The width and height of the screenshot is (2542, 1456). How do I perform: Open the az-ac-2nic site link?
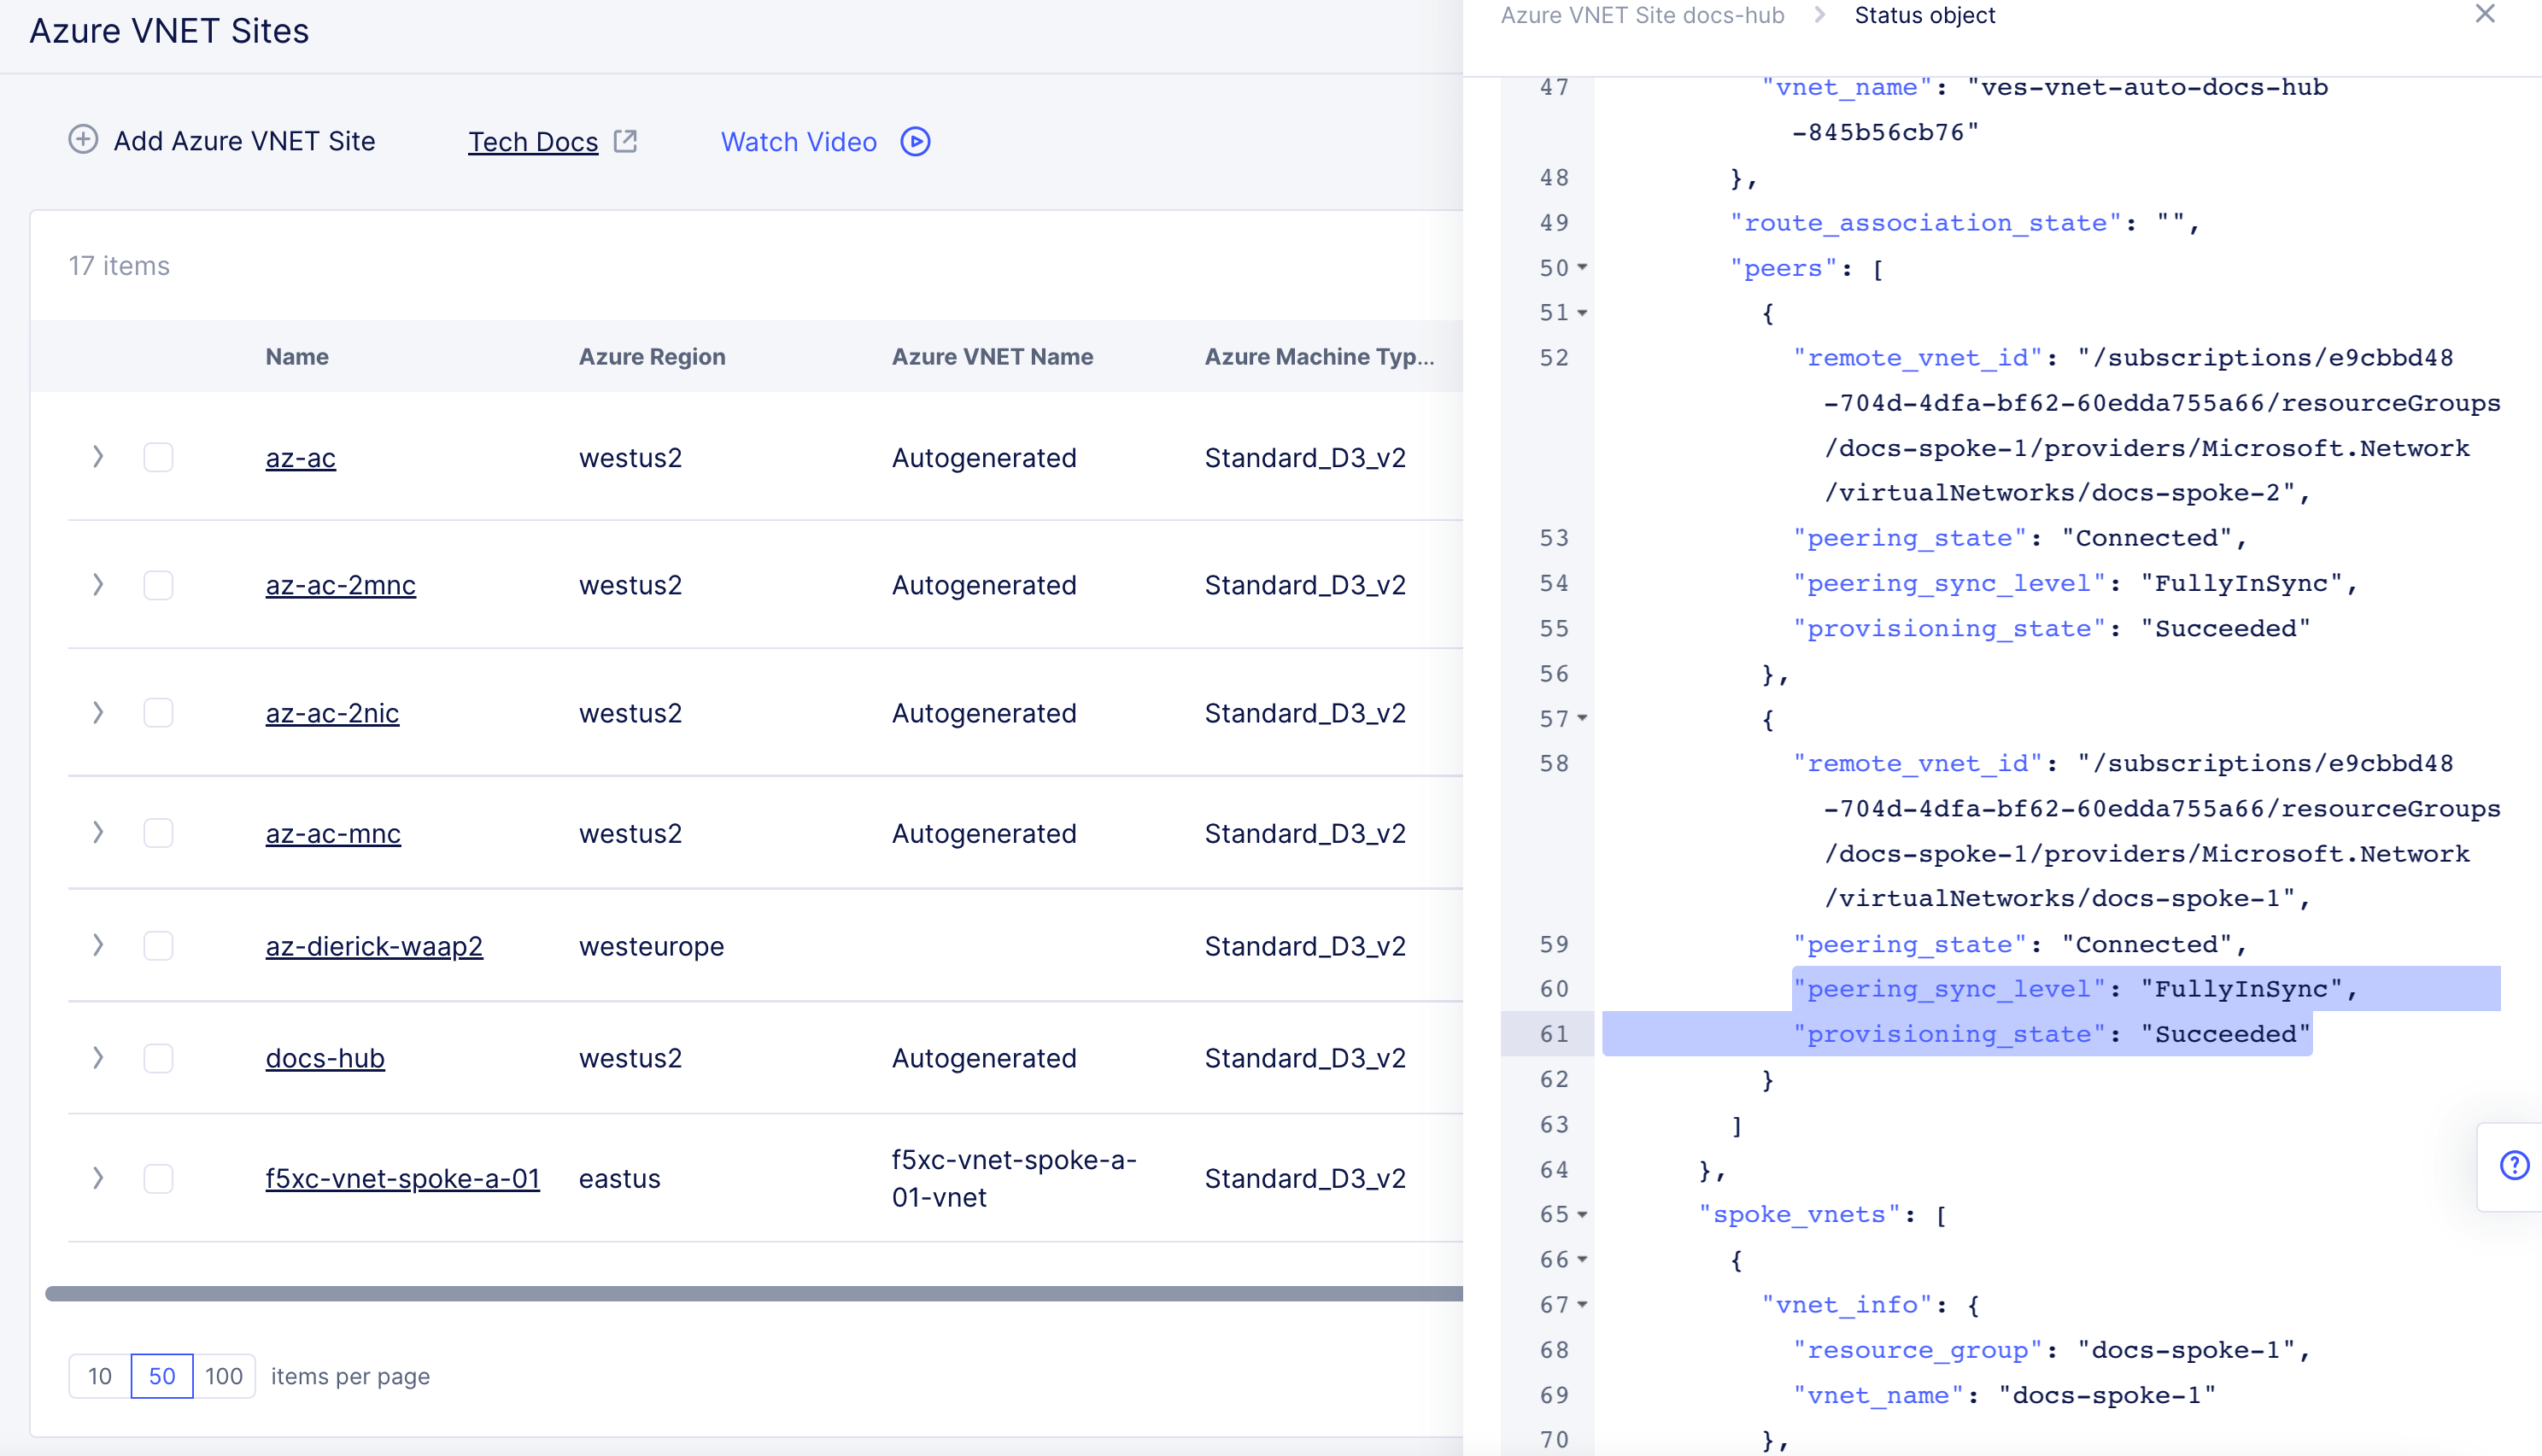click(x=332, y=714)
